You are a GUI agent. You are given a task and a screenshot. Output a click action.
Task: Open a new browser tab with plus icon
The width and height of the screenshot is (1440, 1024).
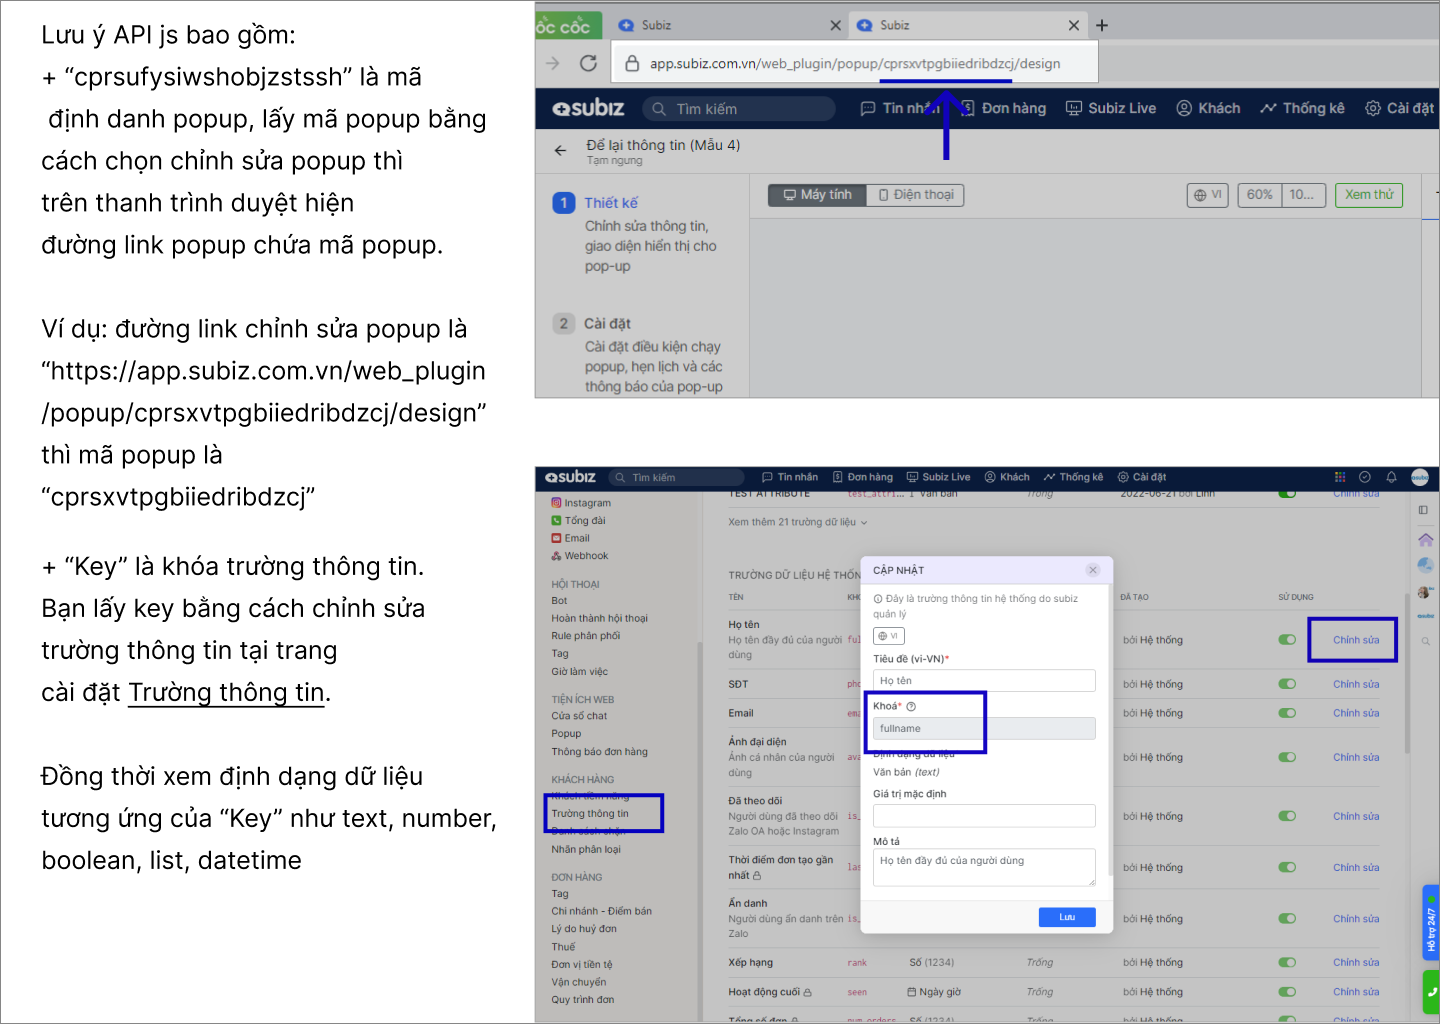click(1102, 25)
